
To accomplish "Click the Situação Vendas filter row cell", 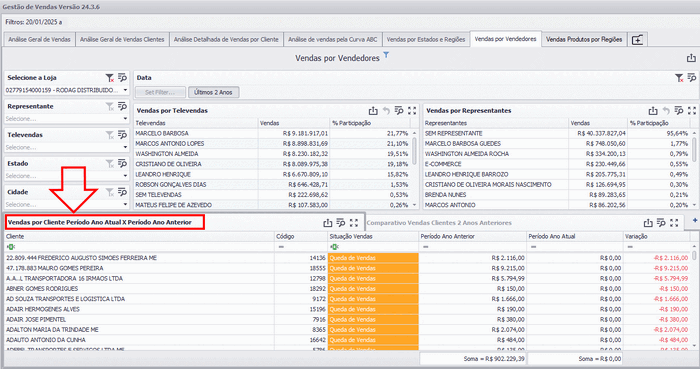I will coord(373,247).
